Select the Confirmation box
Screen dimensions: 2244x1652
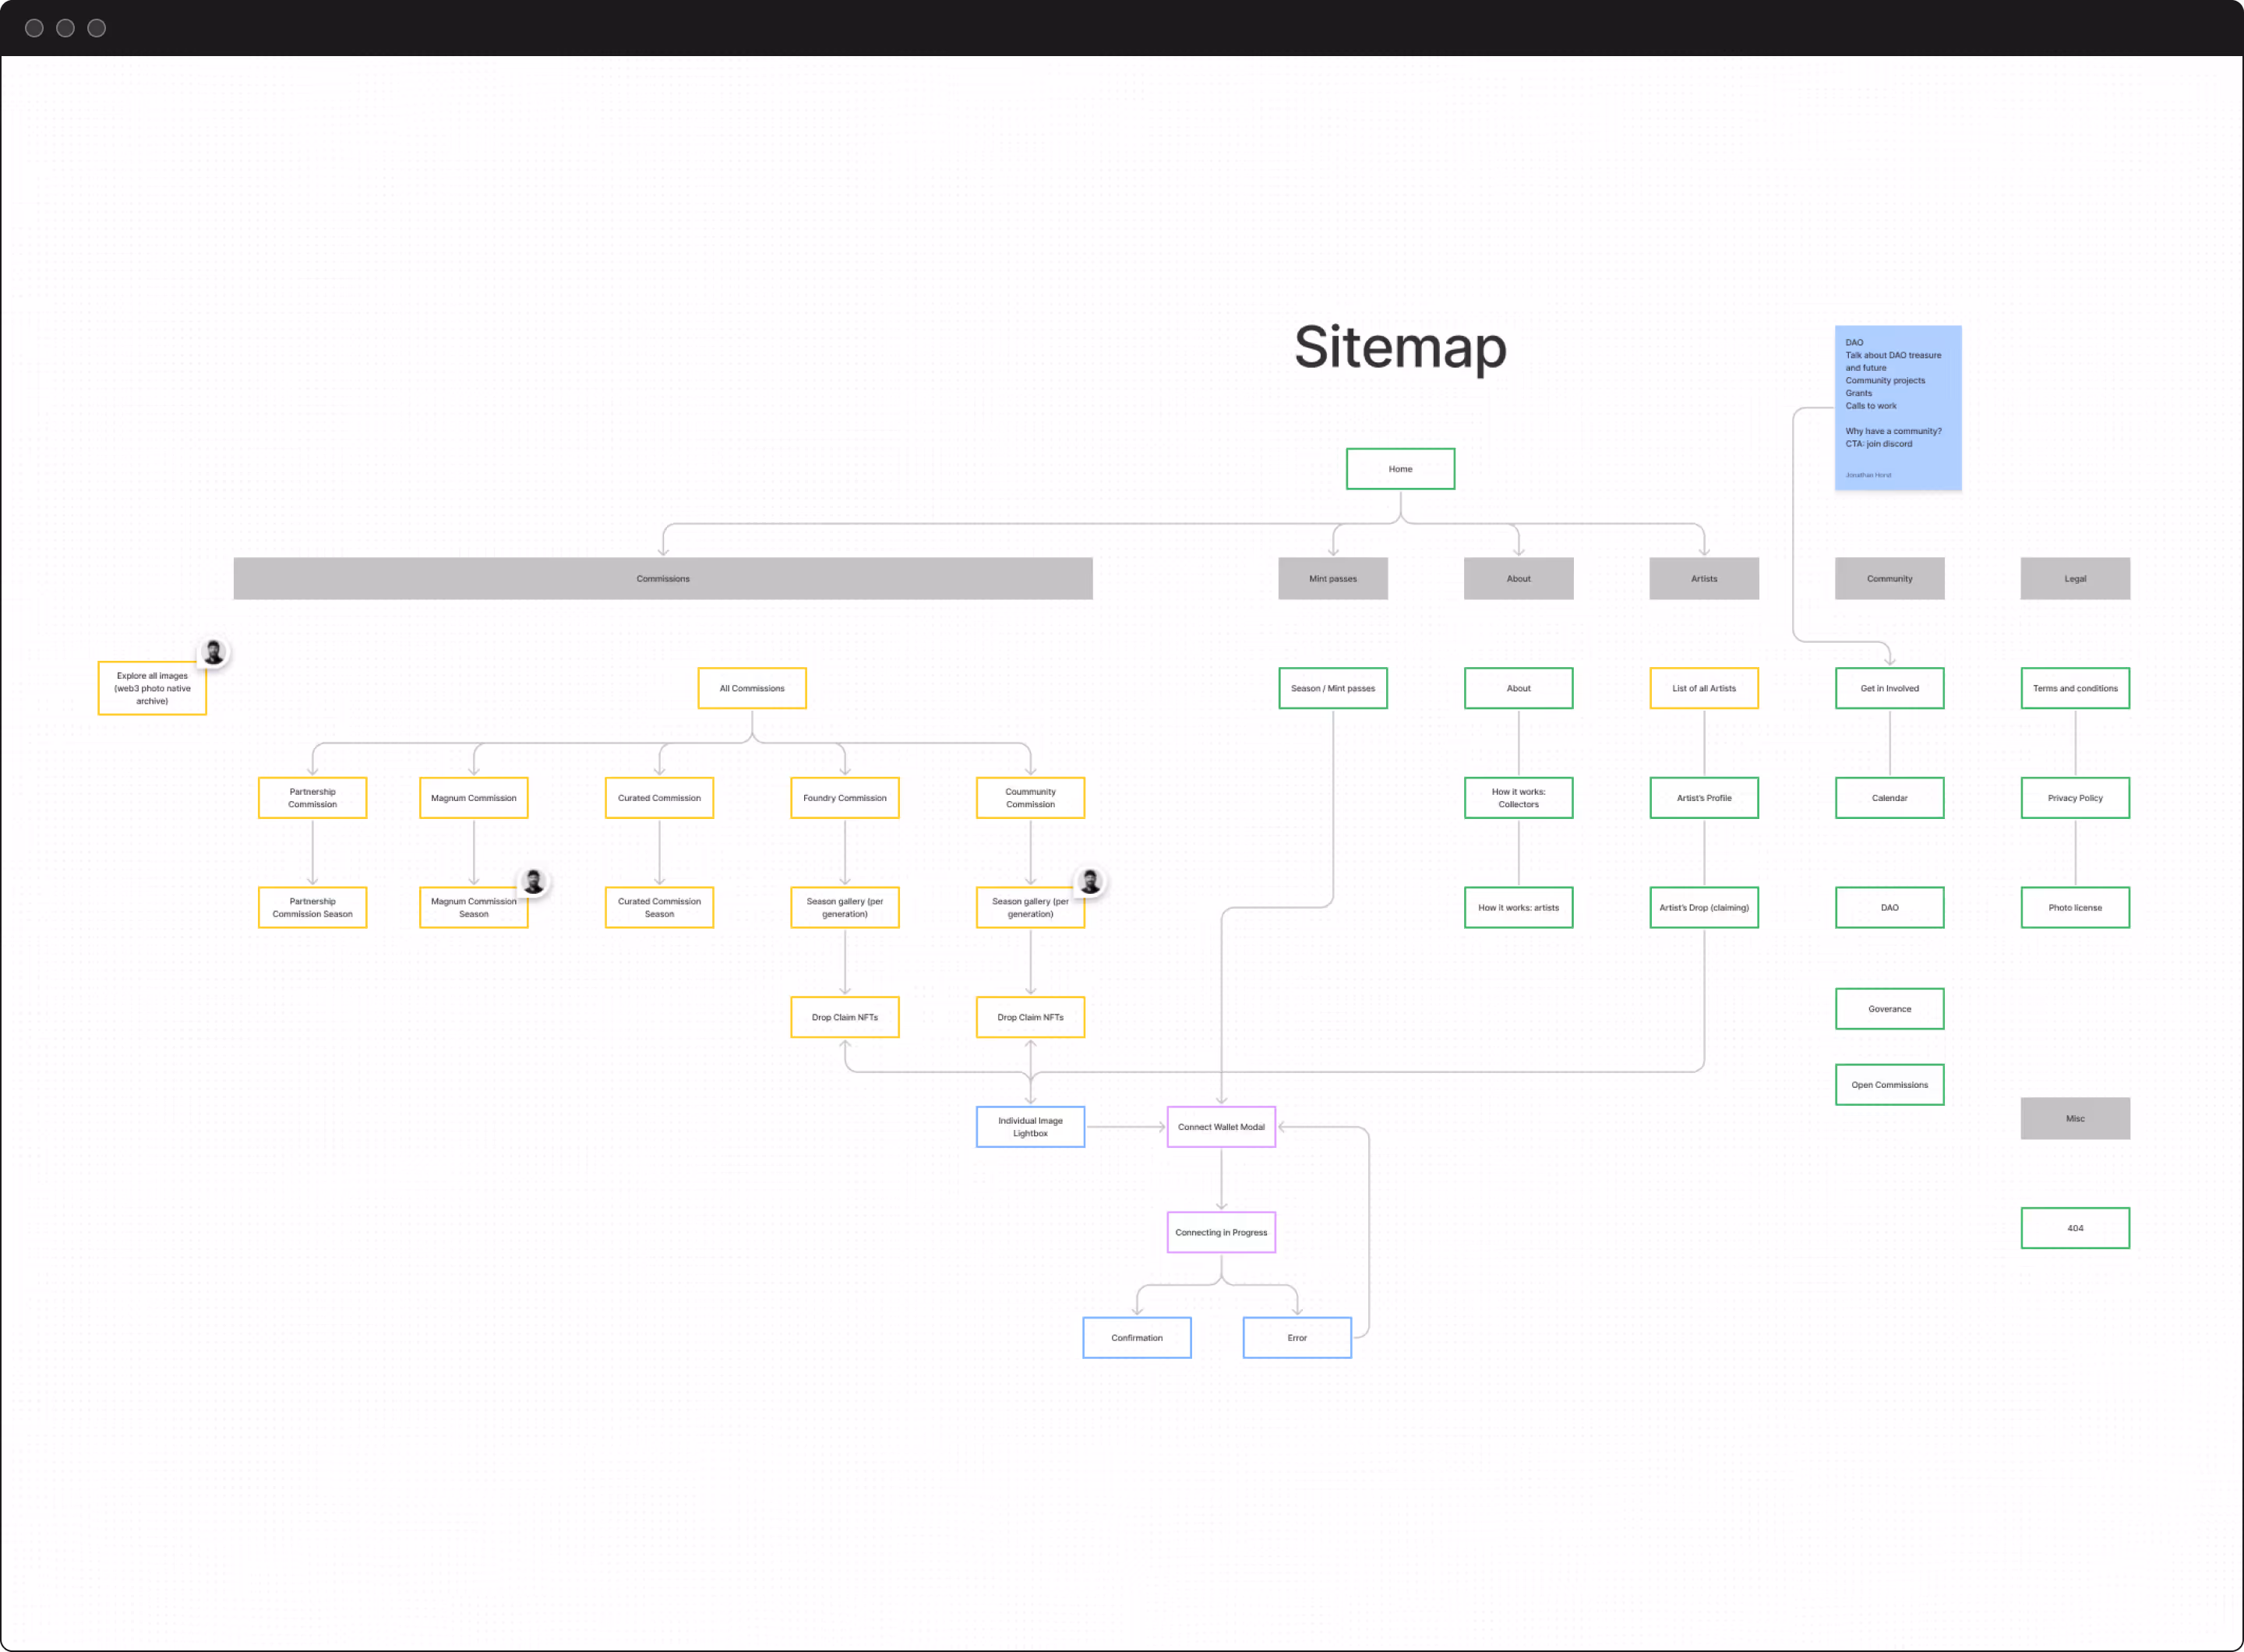pos(1136,1338)
